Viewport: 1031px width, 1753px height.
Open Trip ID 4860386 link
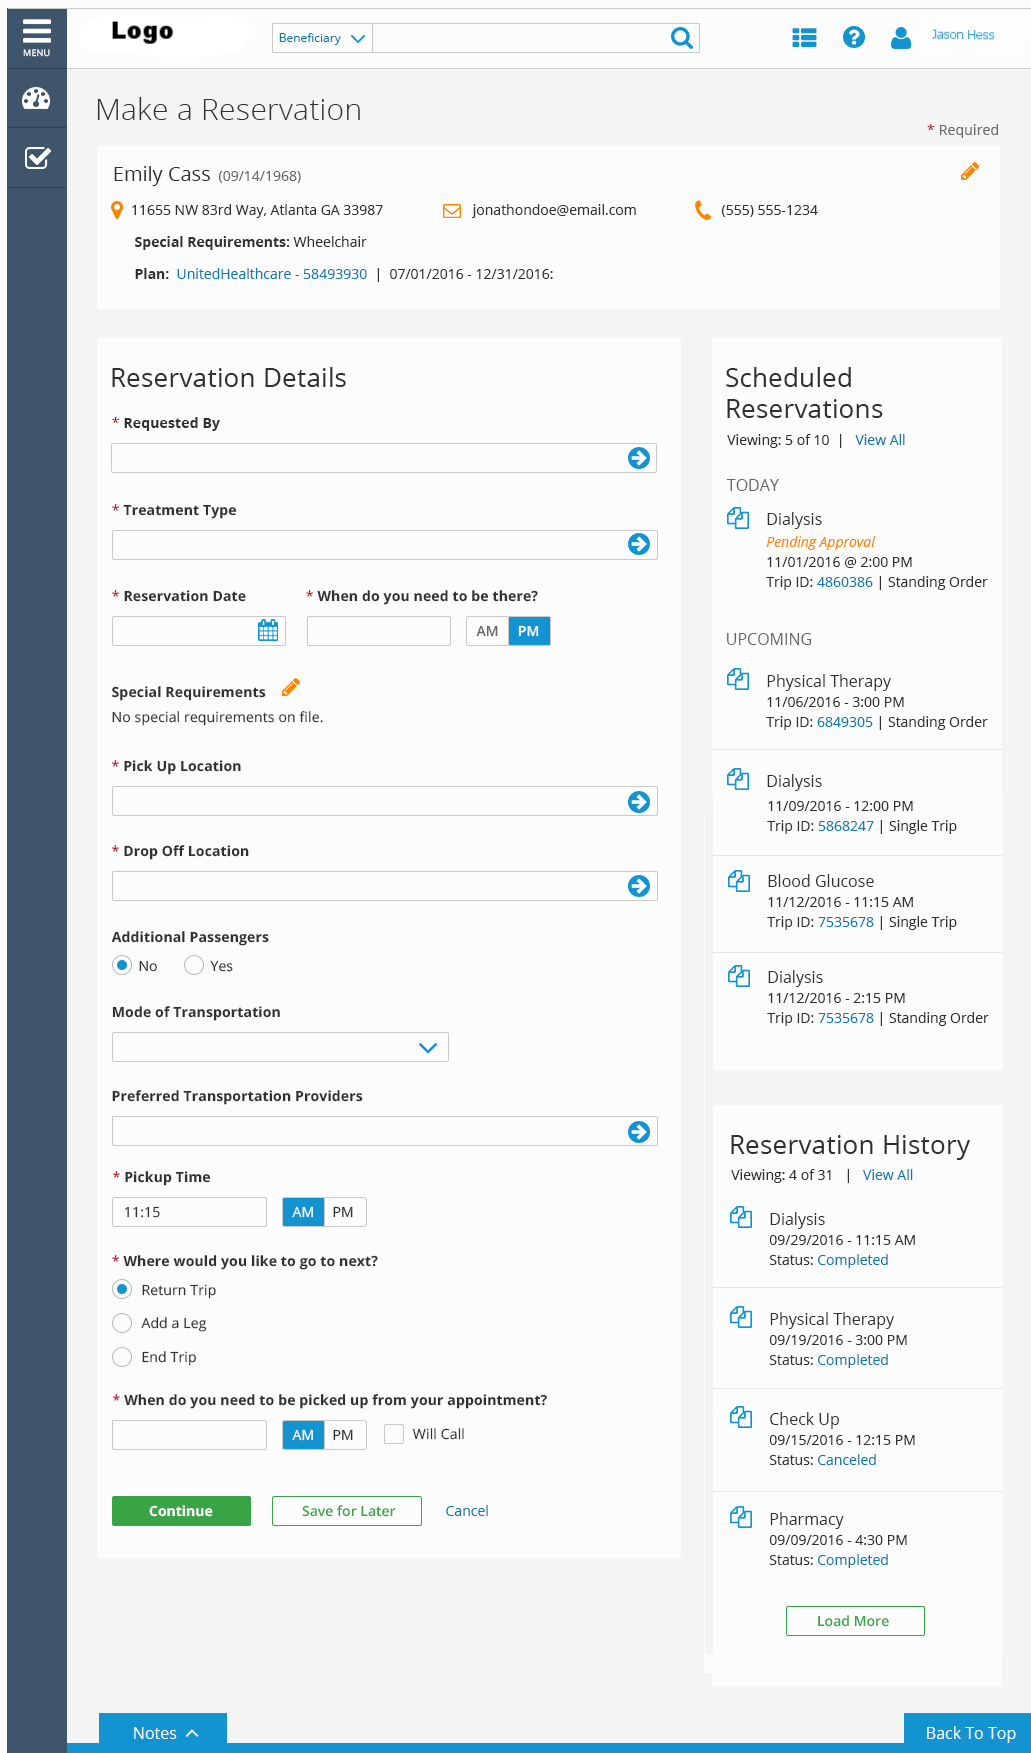[x=845, y=582]
